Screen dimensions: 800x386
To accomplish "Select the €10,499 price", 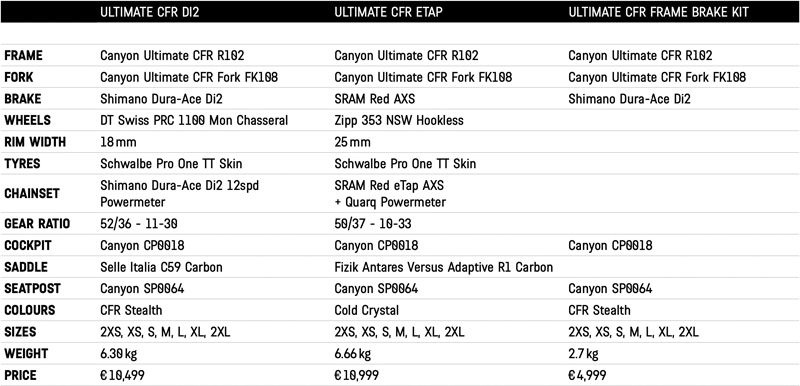I will point(122,376).
